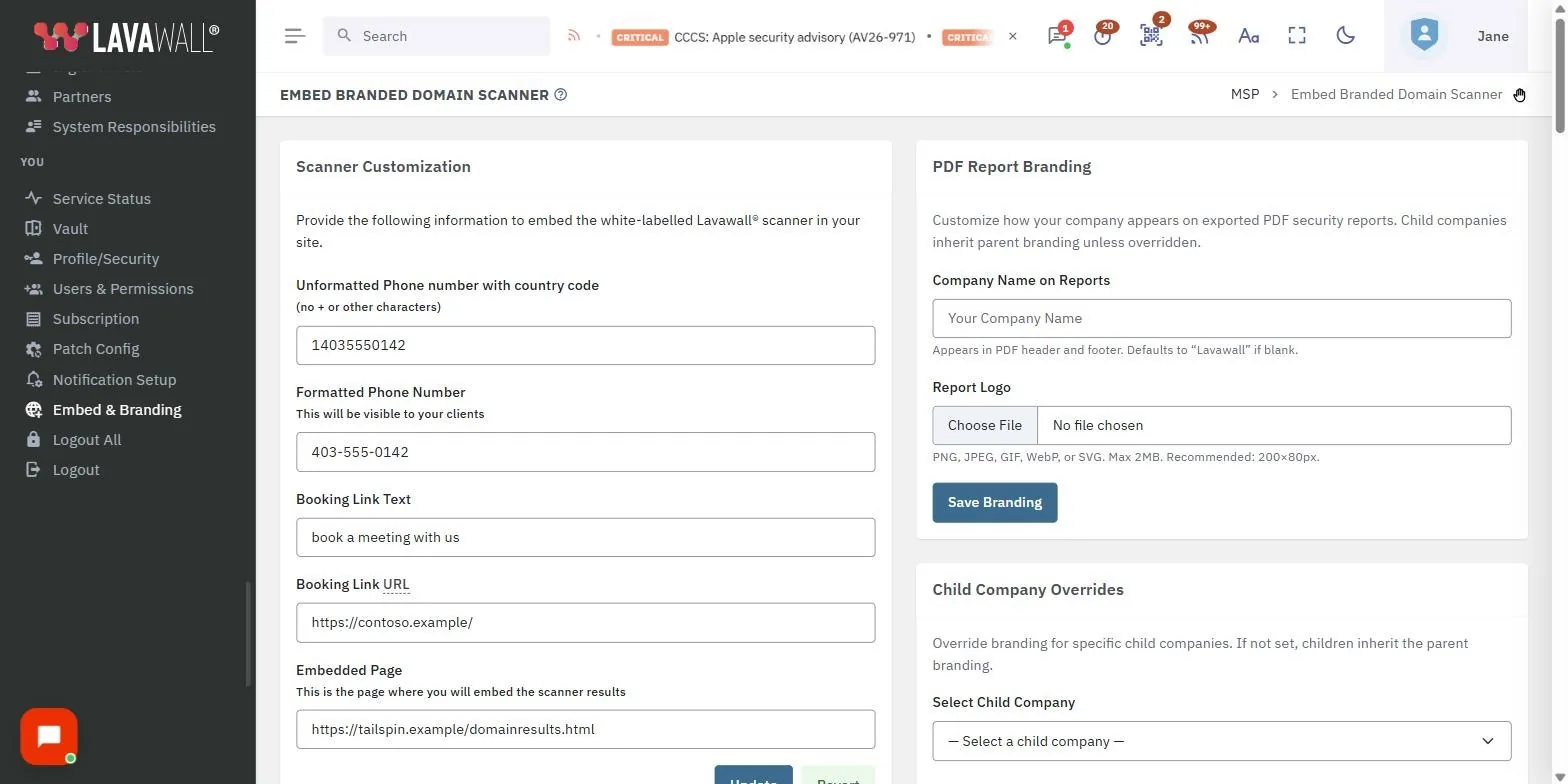Open the Vault sidebar item
This screenshot has height=784, width=1568.
click(x=70, y=229)
